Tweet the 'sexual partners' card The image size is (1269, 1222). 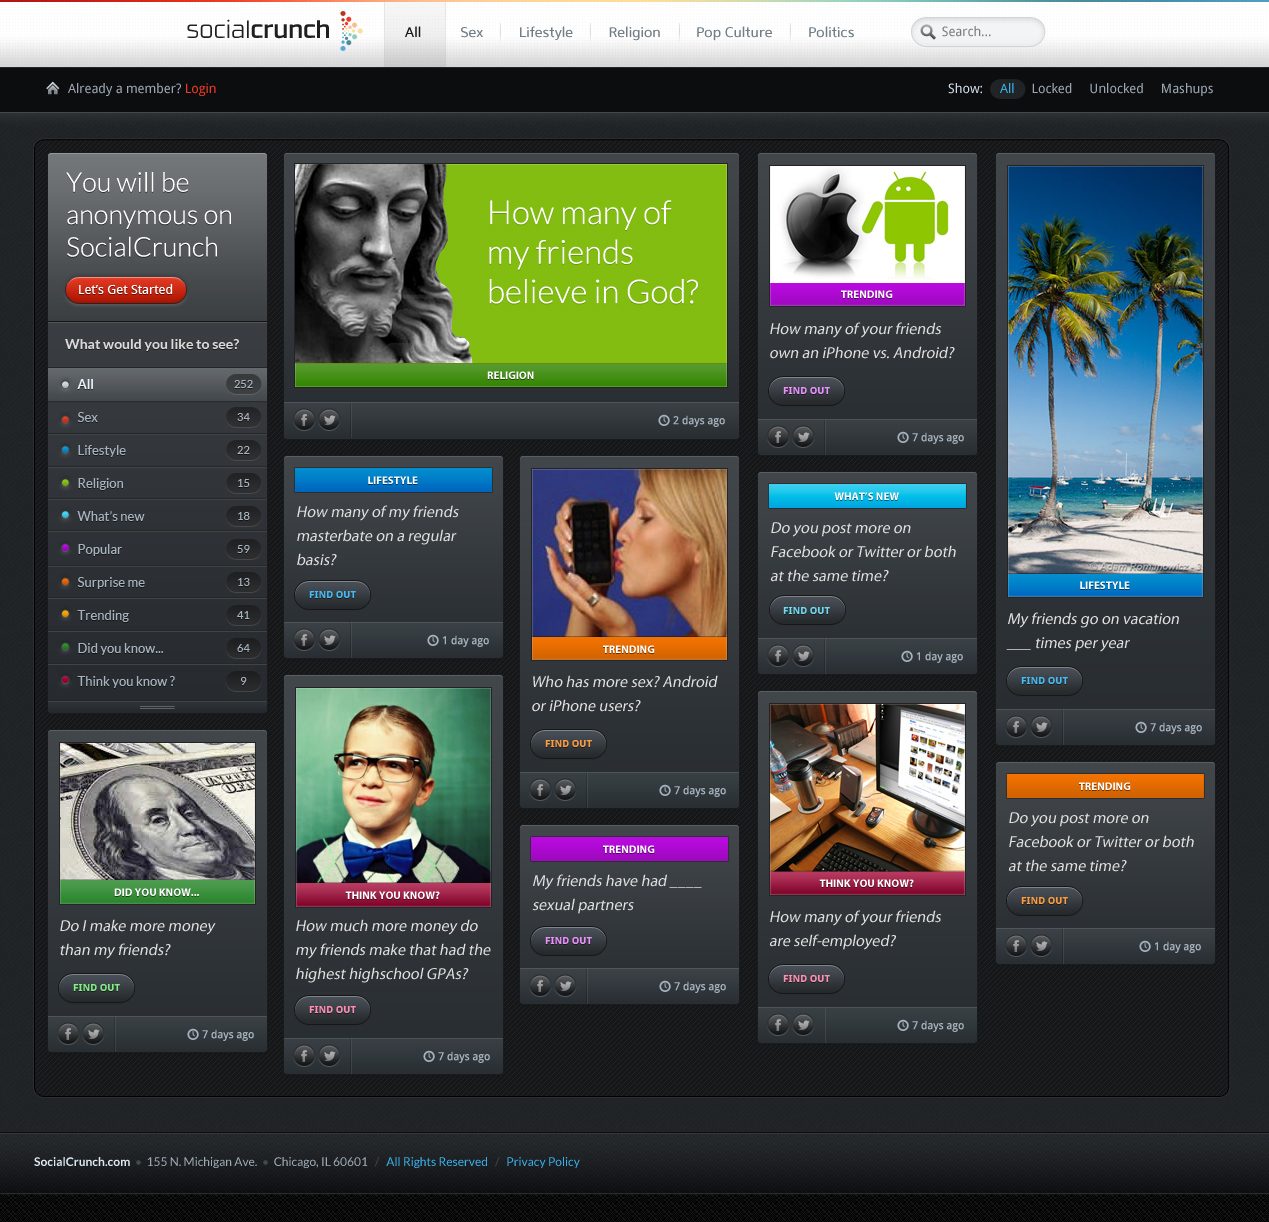coord(565,986)
